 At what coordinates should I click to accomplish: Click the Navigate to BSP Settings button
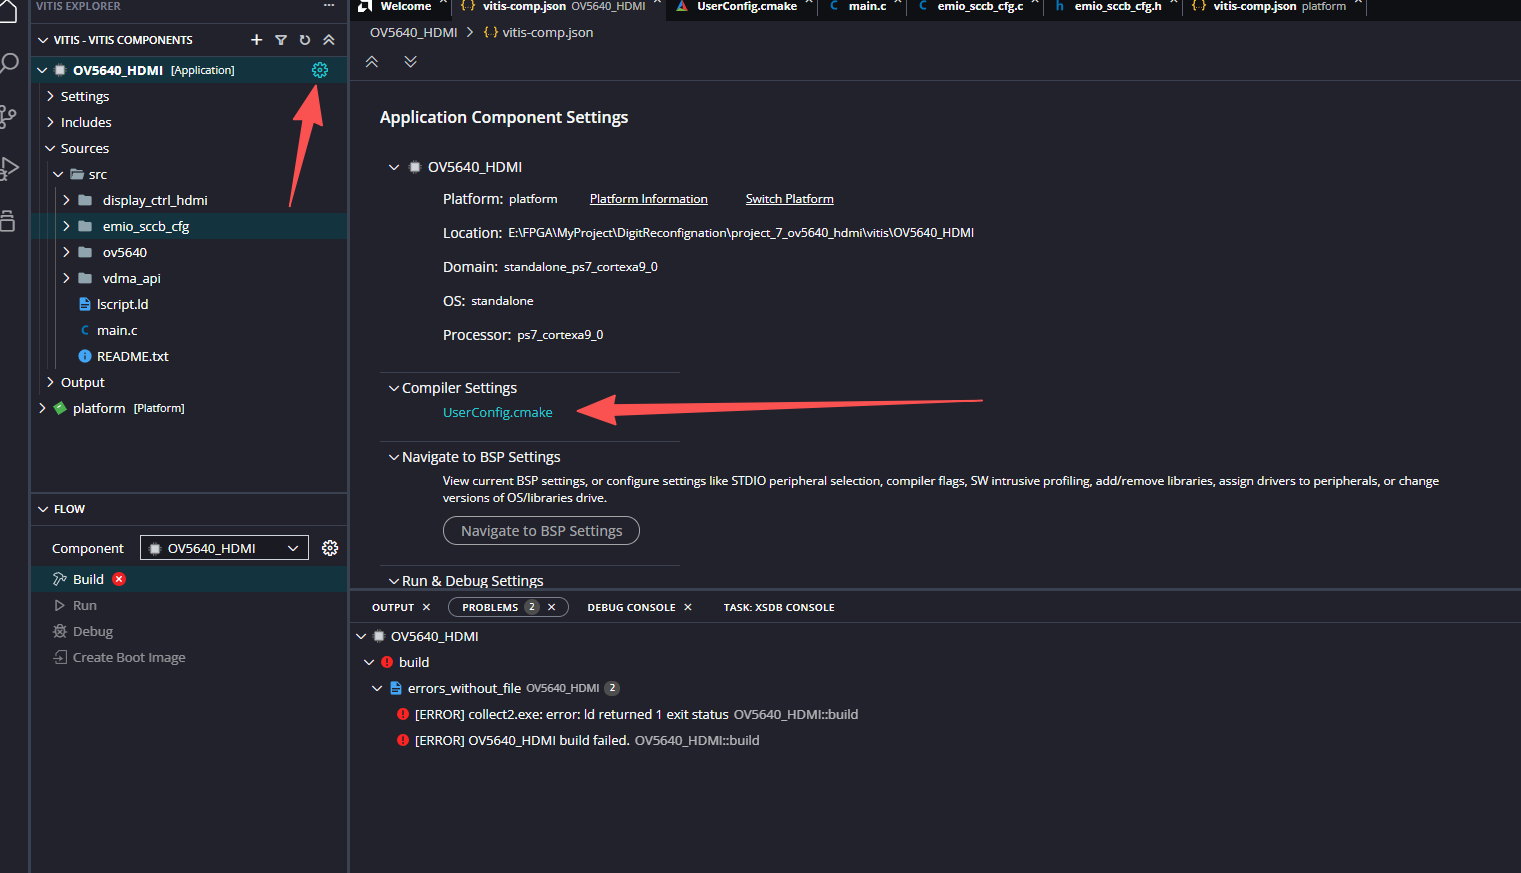pyautogui.click(x=541, y=531)
